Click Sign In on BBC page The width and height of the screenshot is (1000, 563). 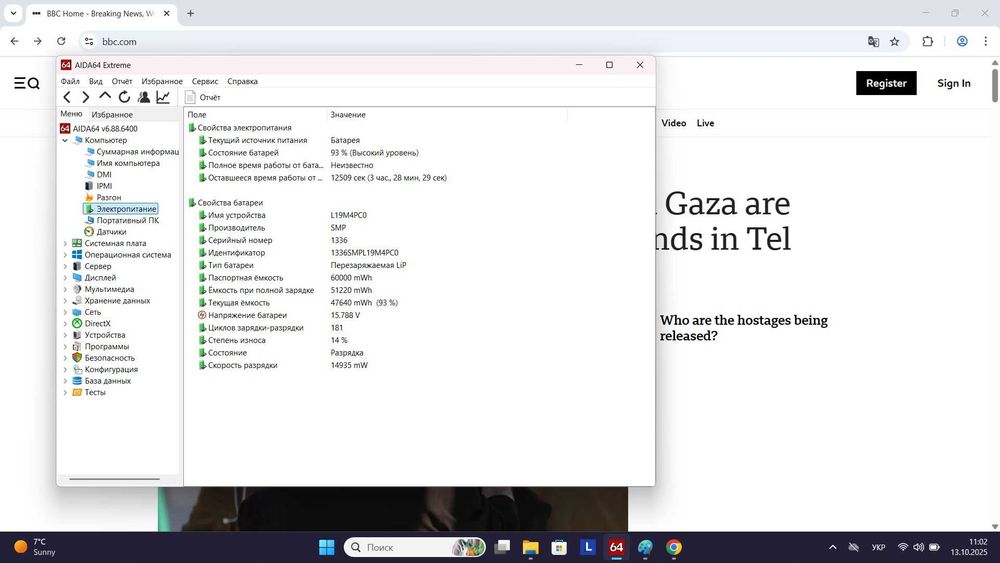coord(953,83)
